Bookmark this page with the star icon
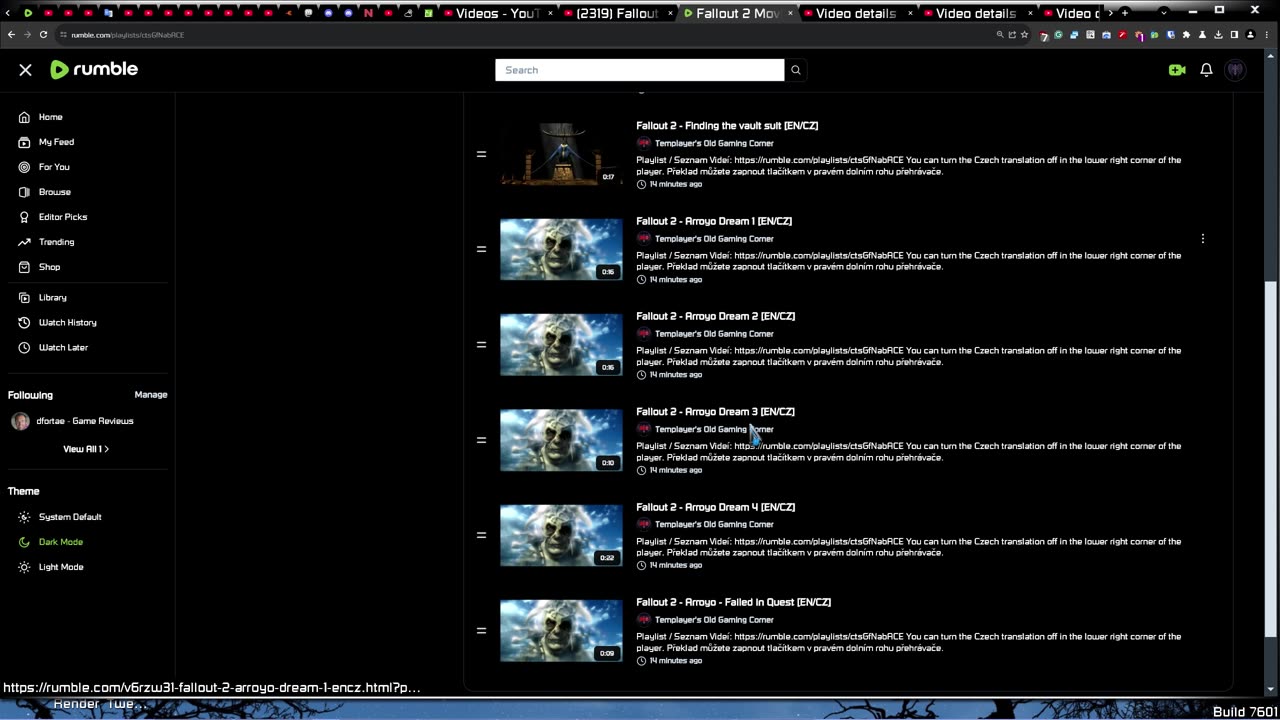This screenshot has height=720, width=1280. point(1024,34)
